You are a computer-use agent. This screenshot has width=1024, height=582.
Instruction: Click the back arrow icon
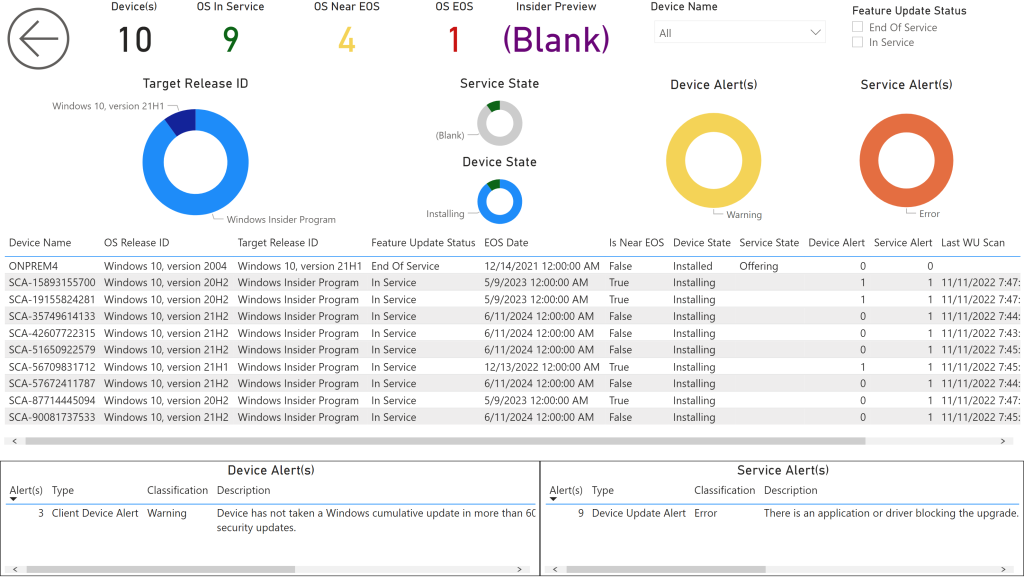(x=38, y=39)
